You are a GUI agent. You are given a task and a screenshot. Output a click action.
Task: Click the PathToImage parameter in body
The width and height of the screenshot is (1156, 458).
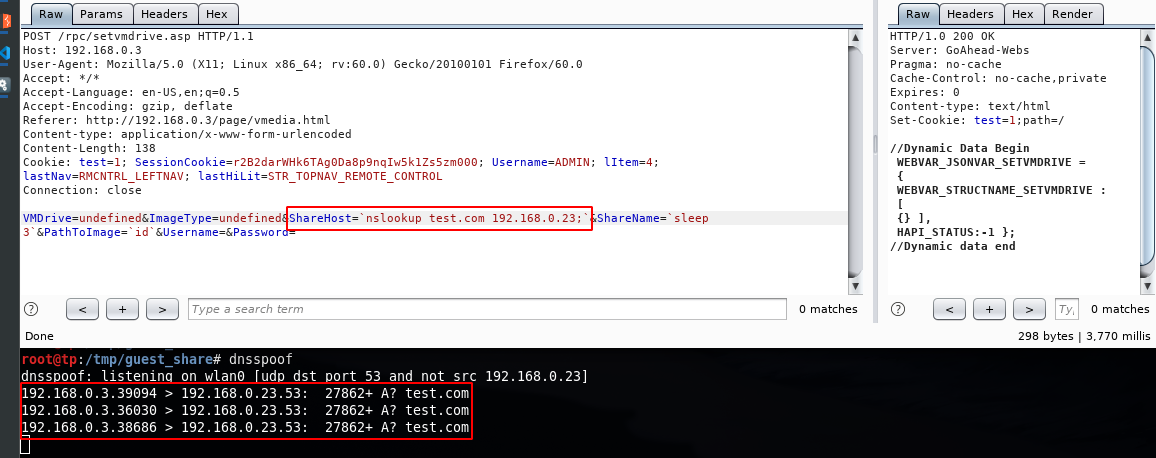coord(102,232)
